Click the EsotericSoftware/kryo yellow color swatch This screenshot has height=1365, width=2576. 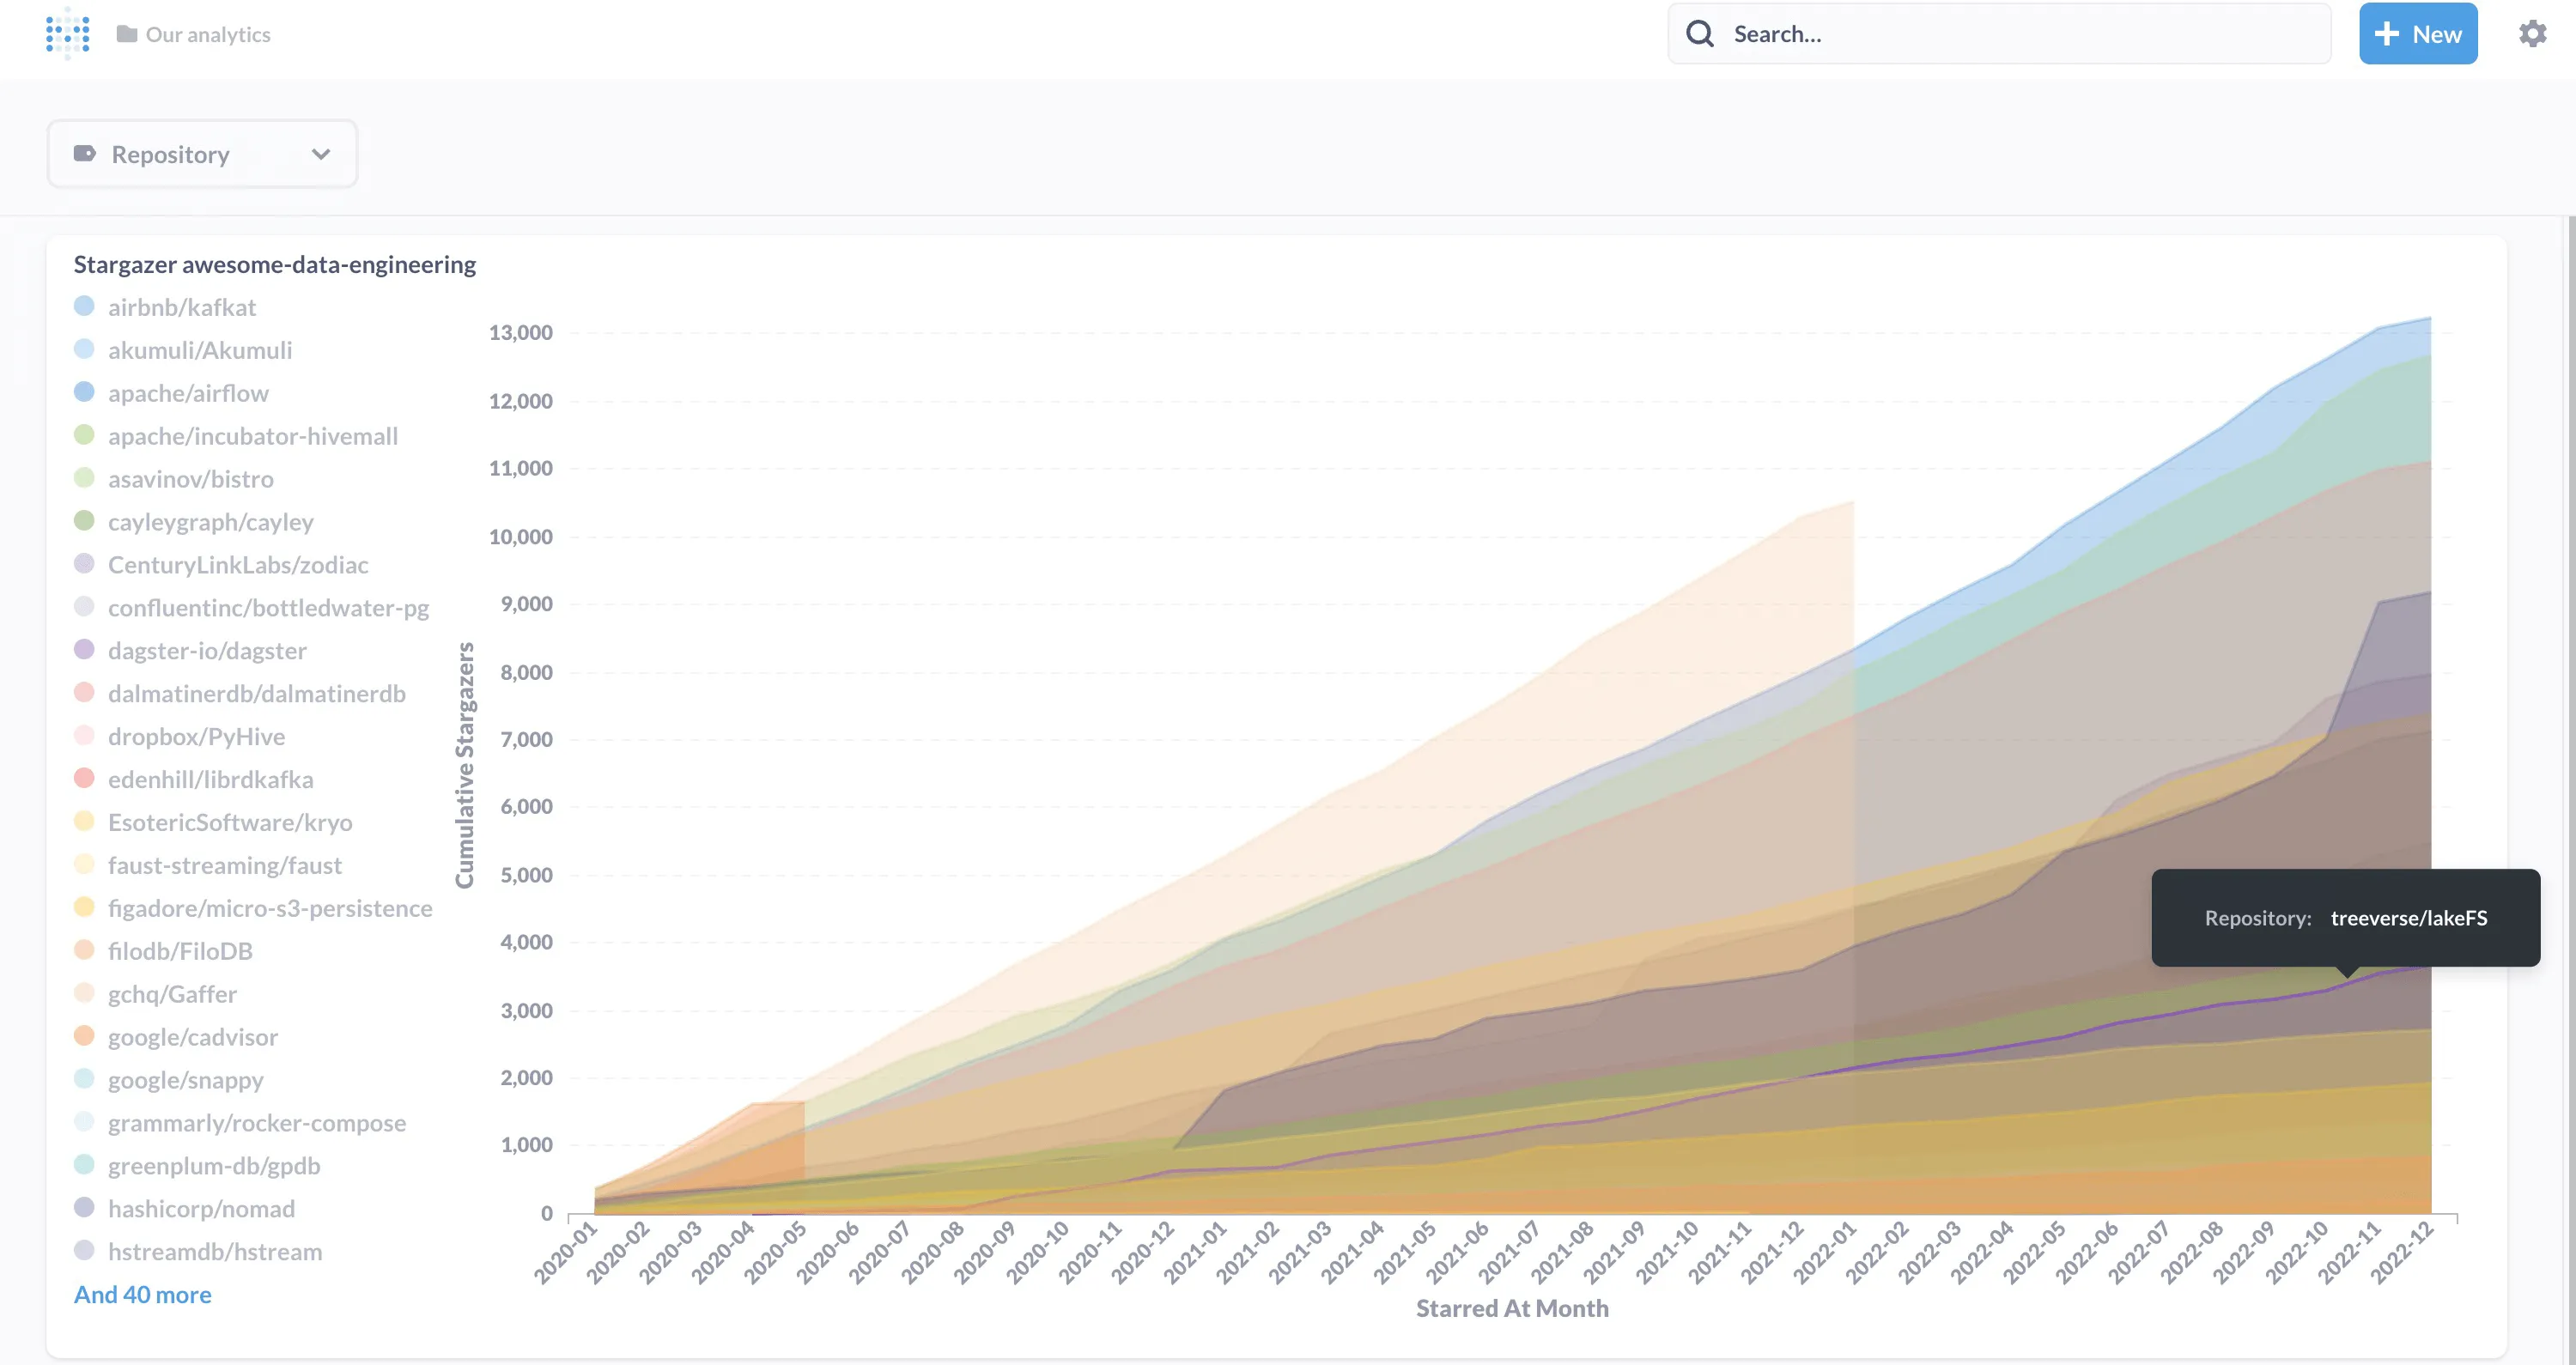coord(84,822)
